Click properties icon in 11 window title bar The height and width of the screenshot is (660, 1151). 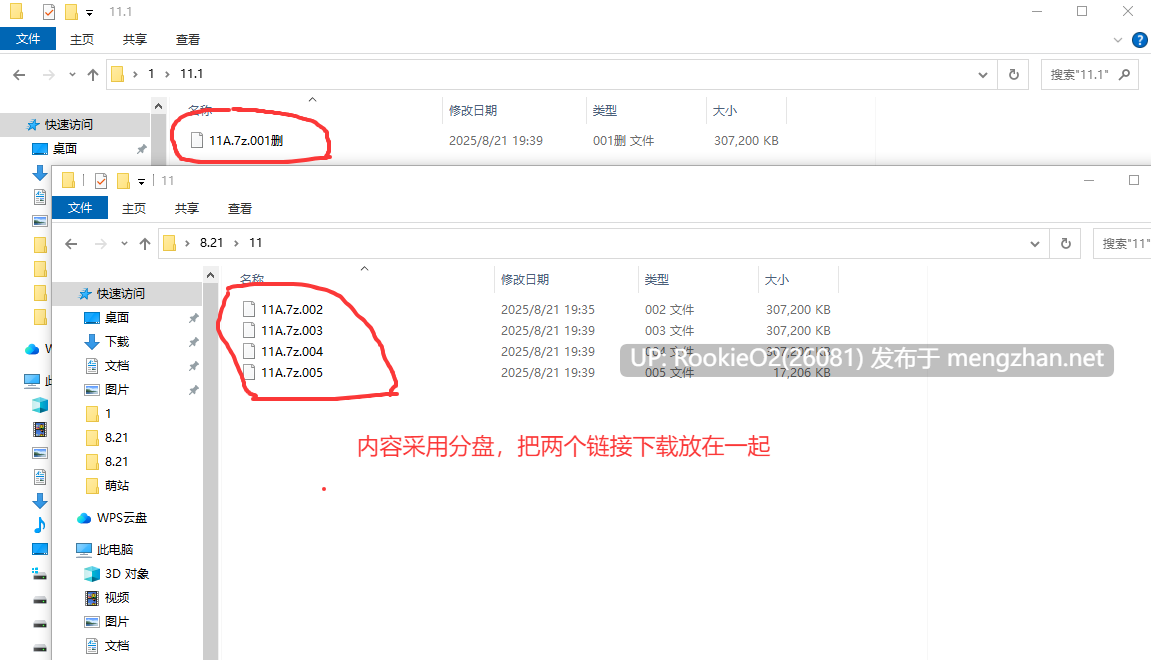click(101, 181)
